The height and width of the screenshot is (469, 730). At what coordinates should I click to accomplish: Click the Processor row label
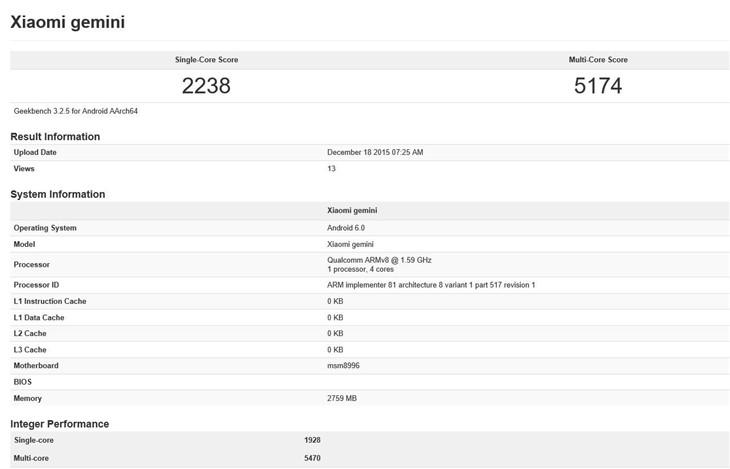31,265
